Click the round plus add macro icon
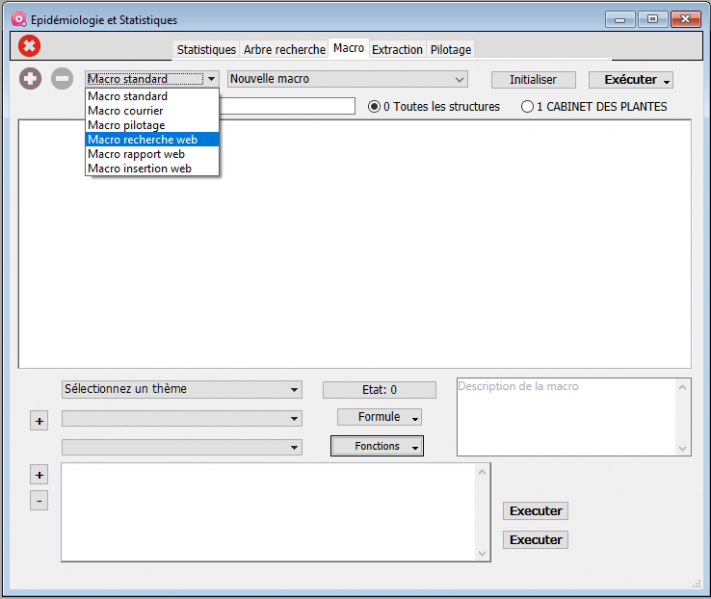This screenshot has height=599, width=711. point(31,79)
